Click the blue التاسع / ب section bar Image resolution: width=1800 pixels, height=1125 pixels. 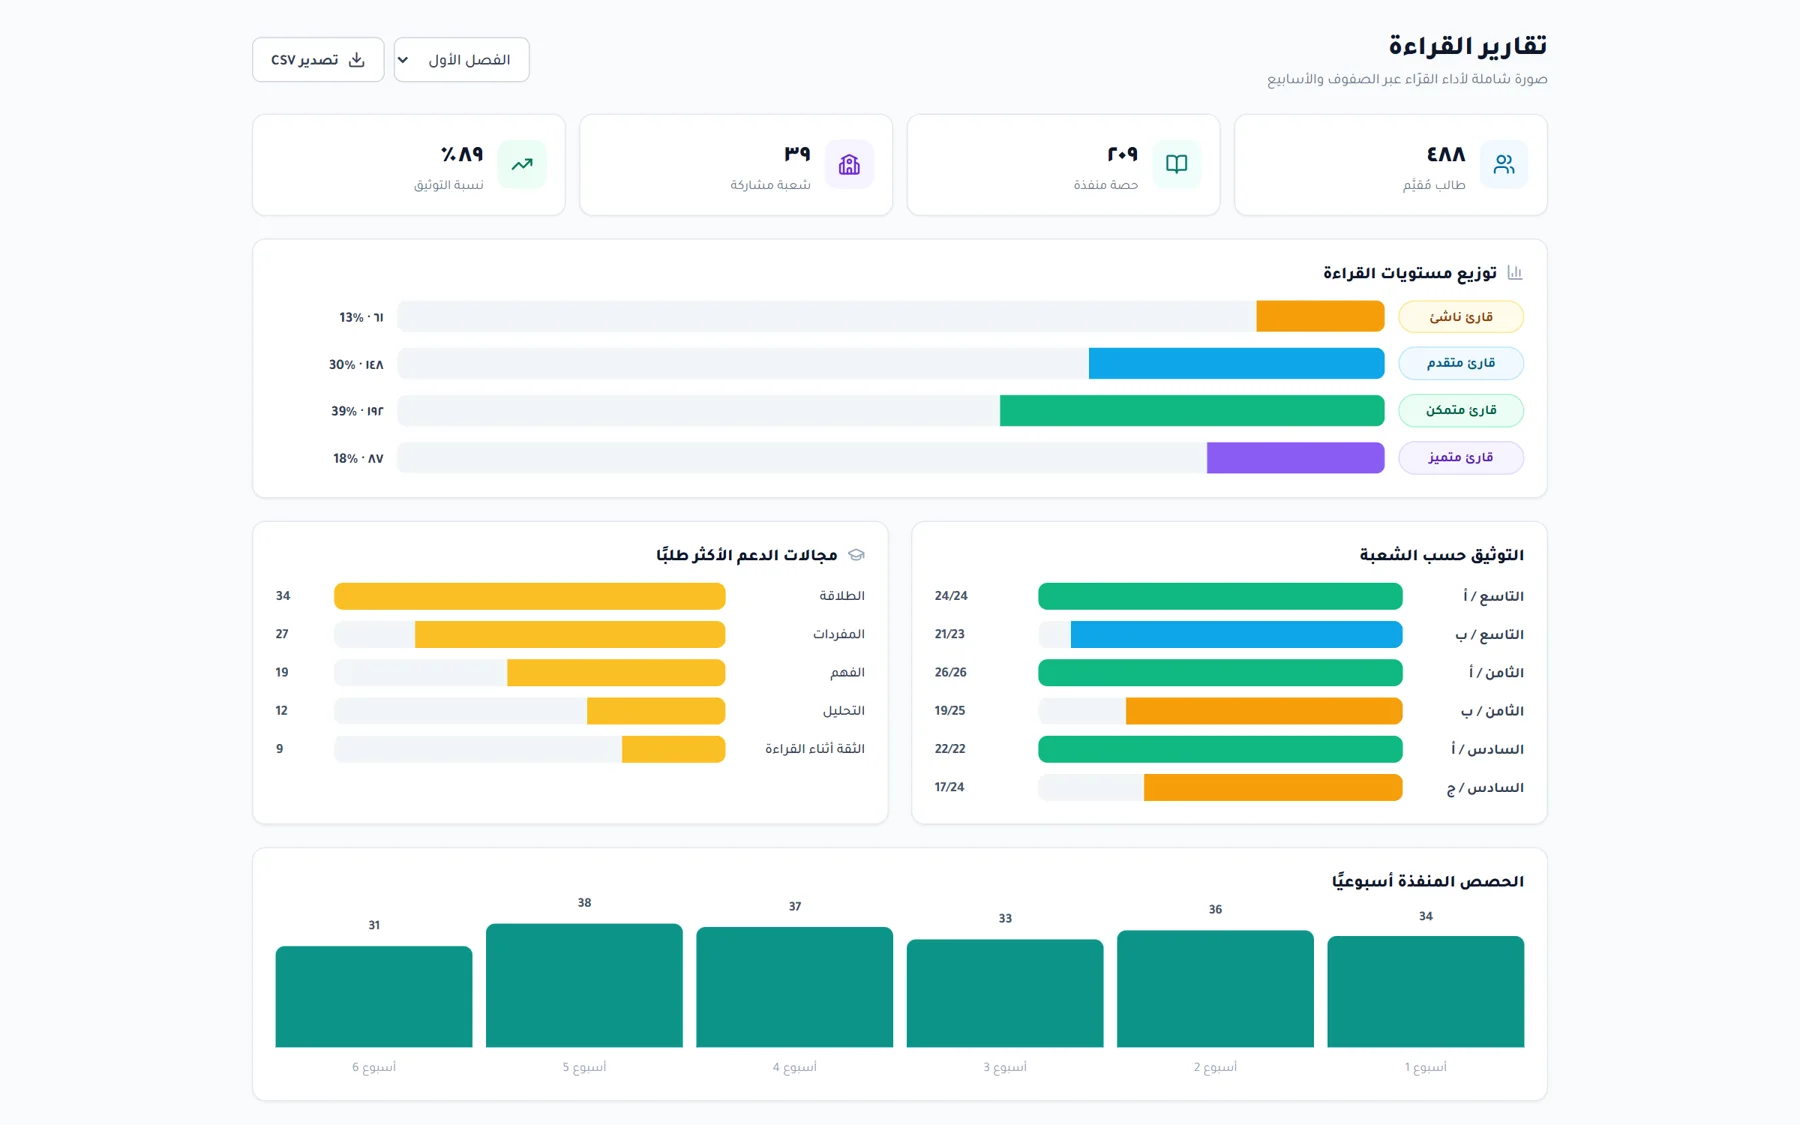click(1236, 634)
